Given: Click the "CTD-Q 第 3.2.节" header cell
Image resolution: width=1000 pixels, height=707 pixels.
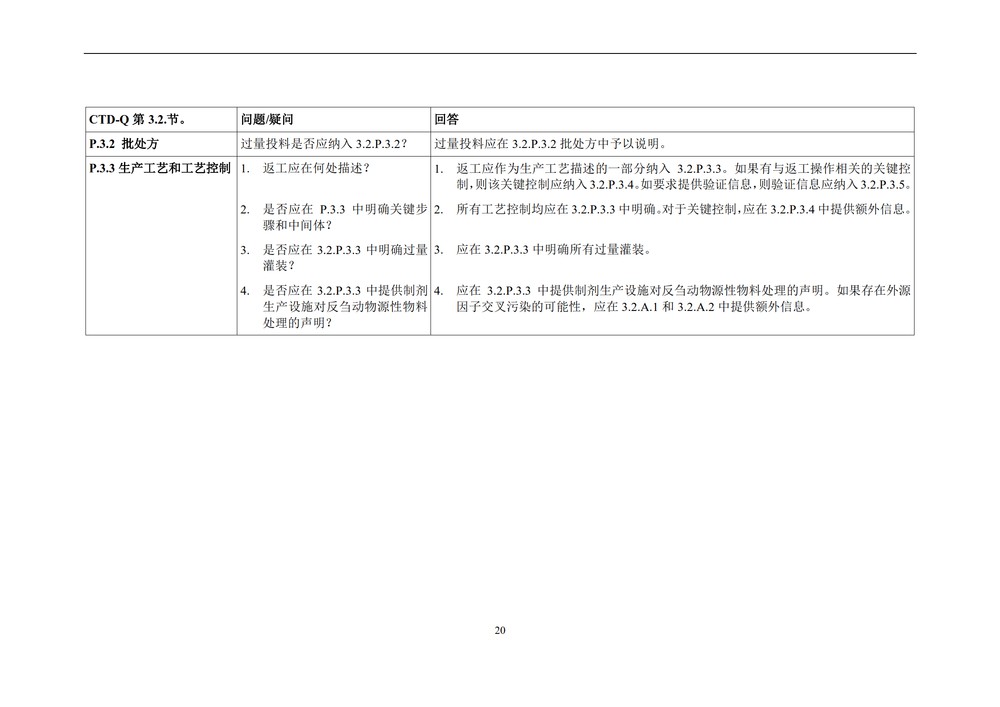Looking at the screenshot, I should point(135,119).
